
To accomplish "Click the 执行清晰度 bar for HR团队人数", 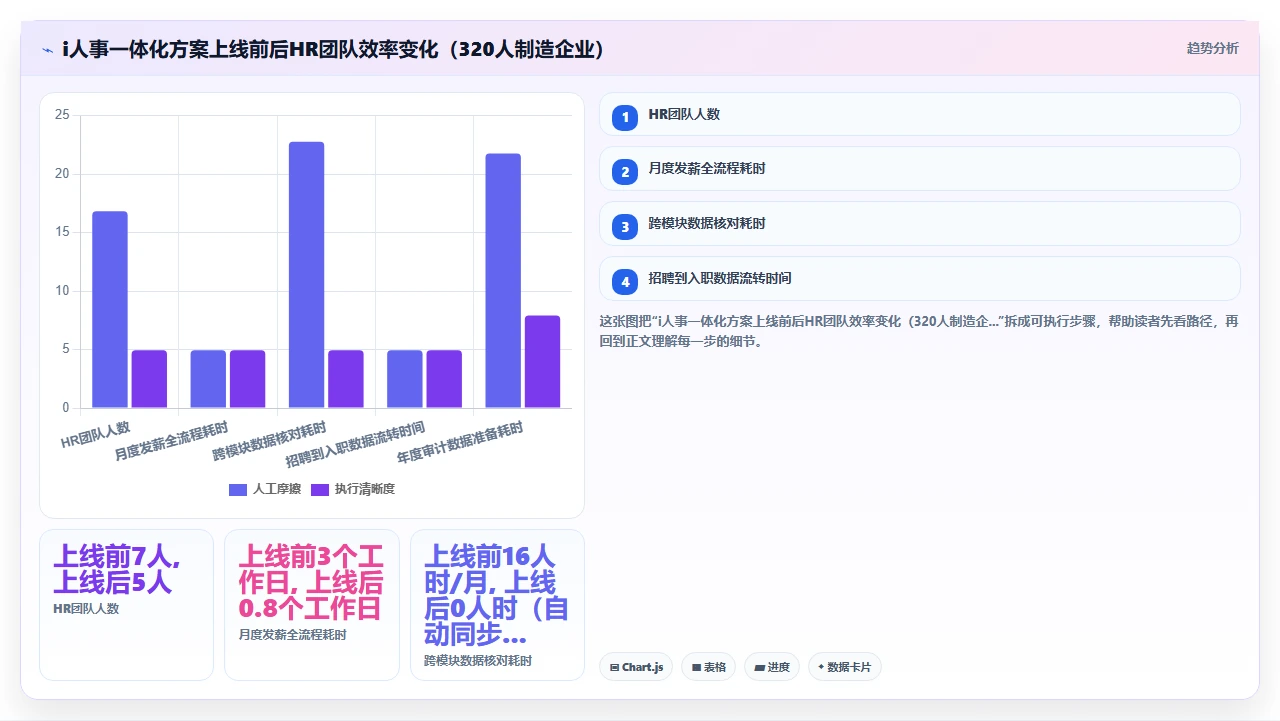I will pyautogui.click(x=149, y=379).
